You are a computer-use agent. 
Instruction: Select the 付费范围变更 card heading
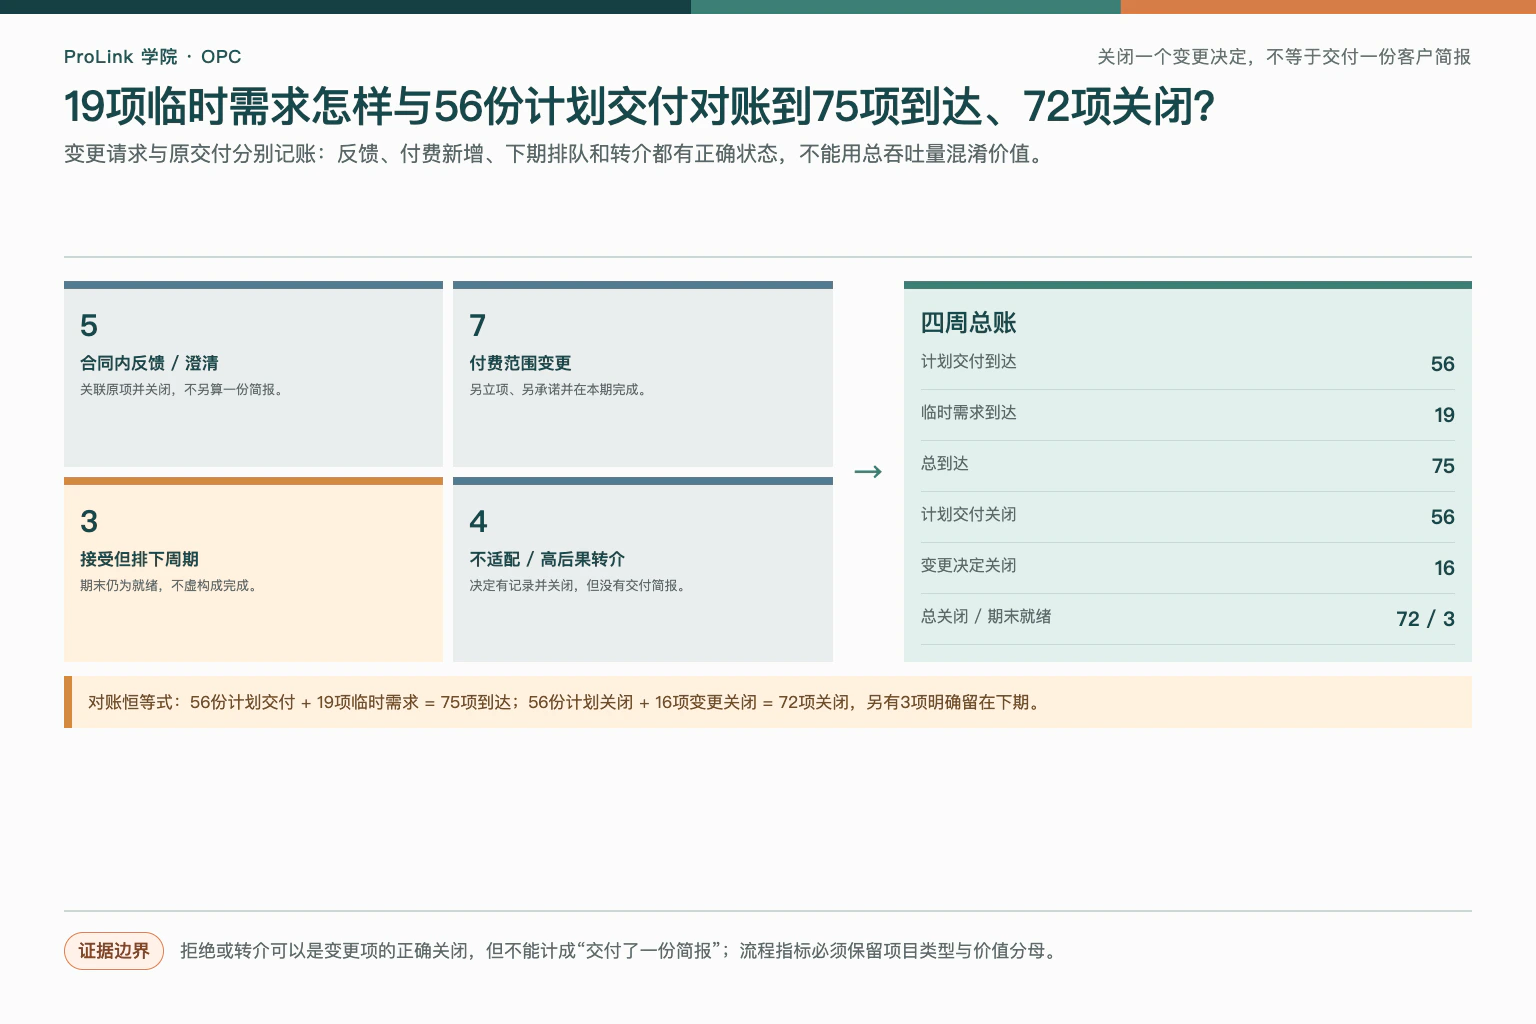(x=520, y=363)
